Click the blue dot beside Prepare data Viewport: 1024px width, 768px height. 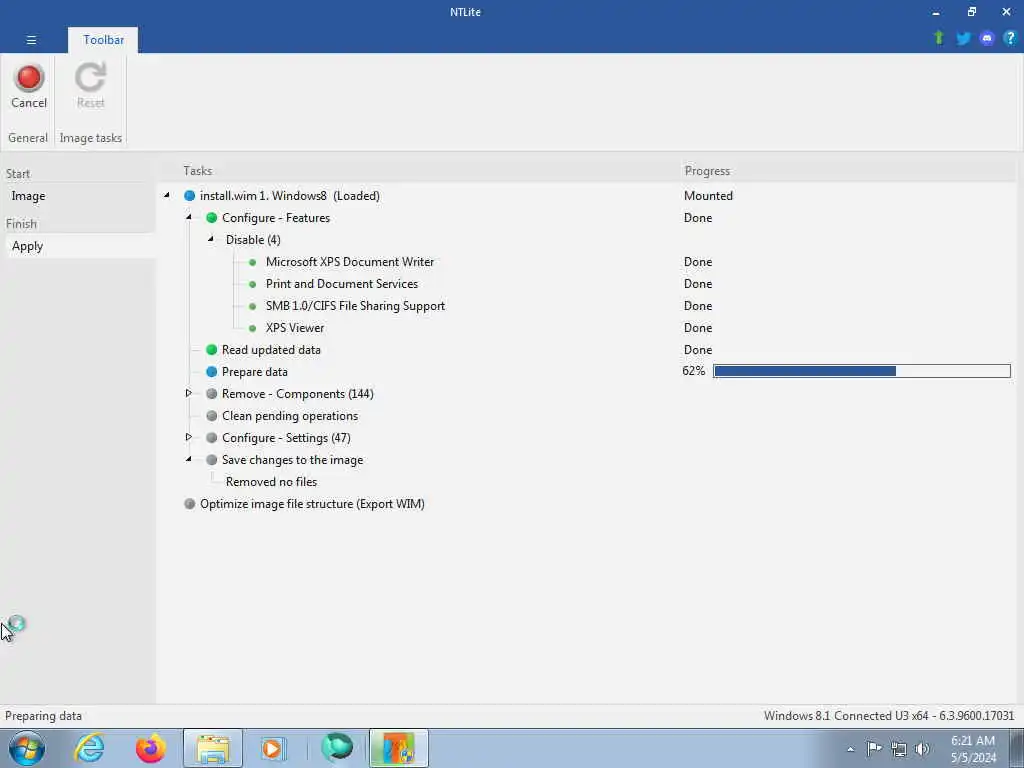coord(212,372)
